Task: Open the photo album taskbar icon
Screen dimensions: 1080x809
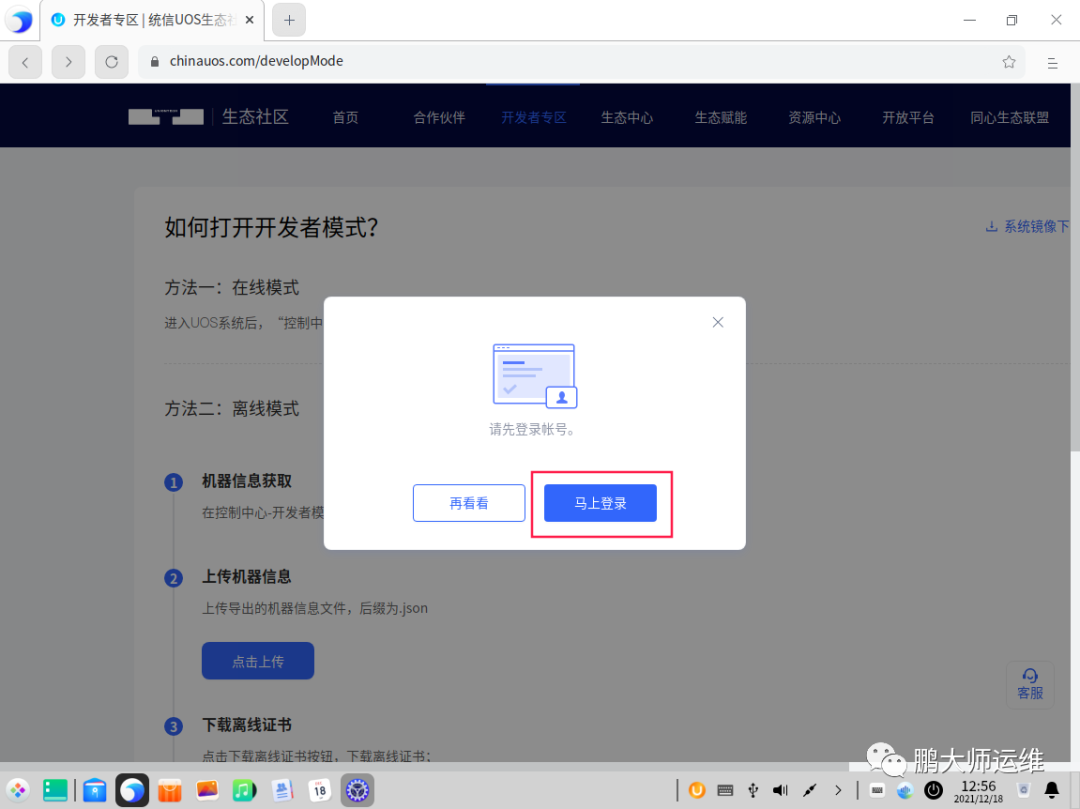Action: click(x=207, y=790)
